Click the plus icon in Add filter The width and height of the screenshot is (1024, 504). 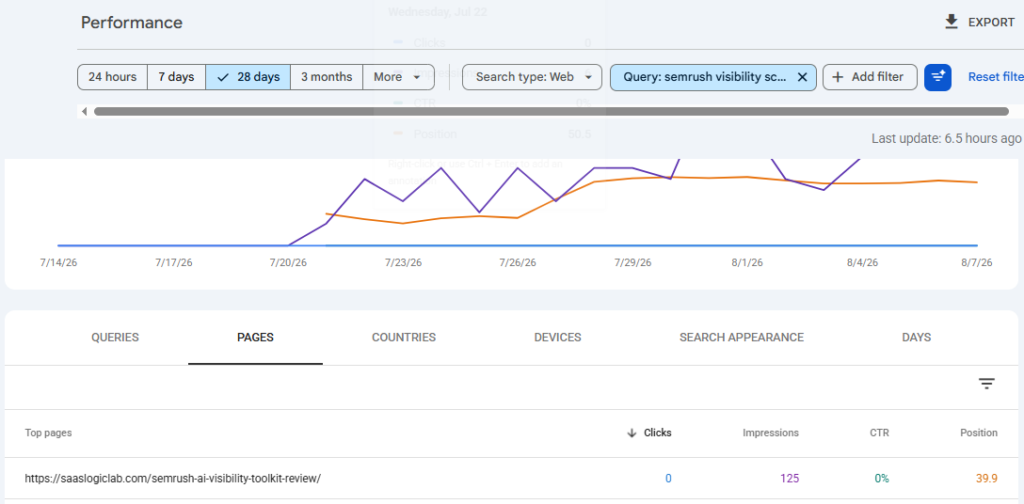[838, 77]
